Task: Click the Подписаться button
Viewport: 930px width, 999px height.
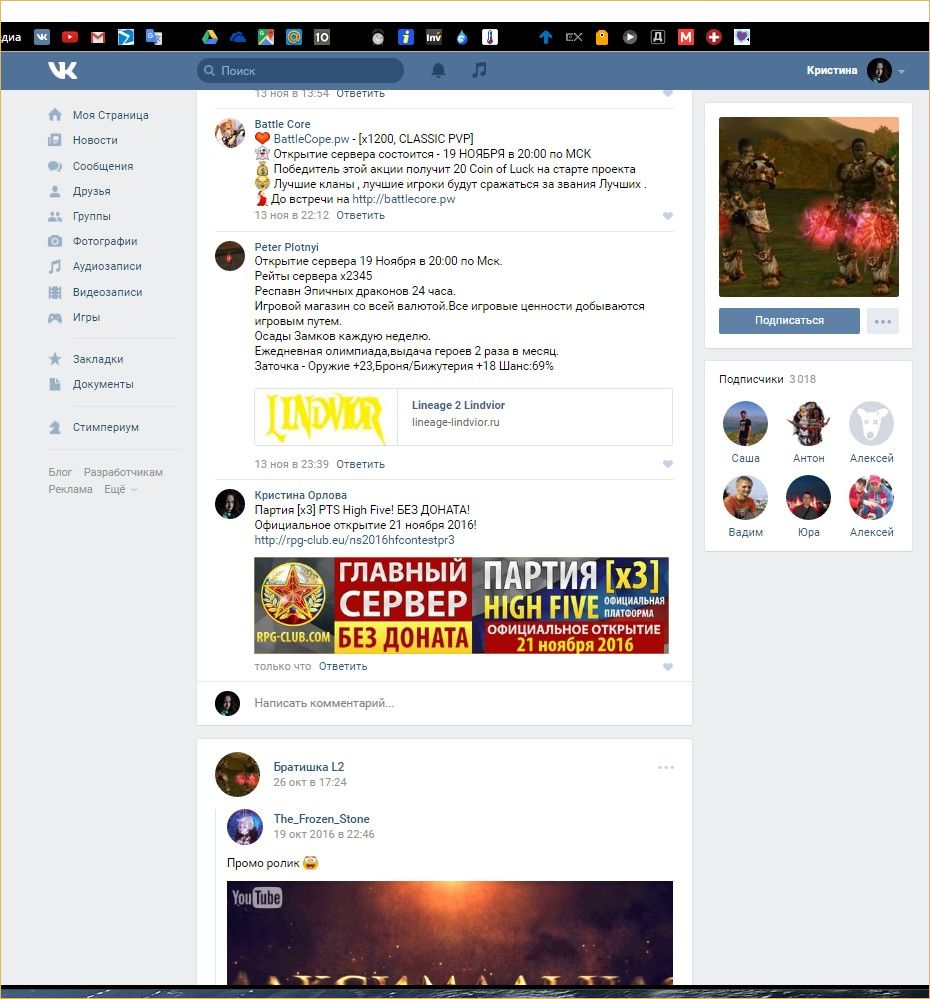Action: tap(789, 320)
